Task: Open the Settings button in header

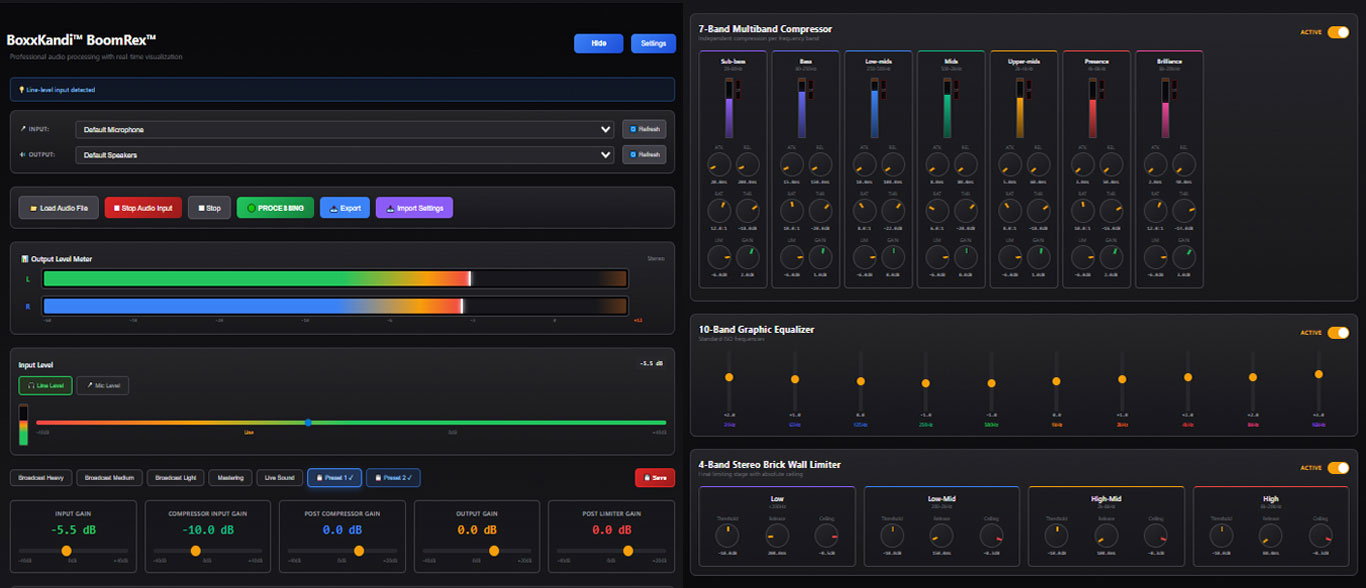Action: [x=653, y=43]
